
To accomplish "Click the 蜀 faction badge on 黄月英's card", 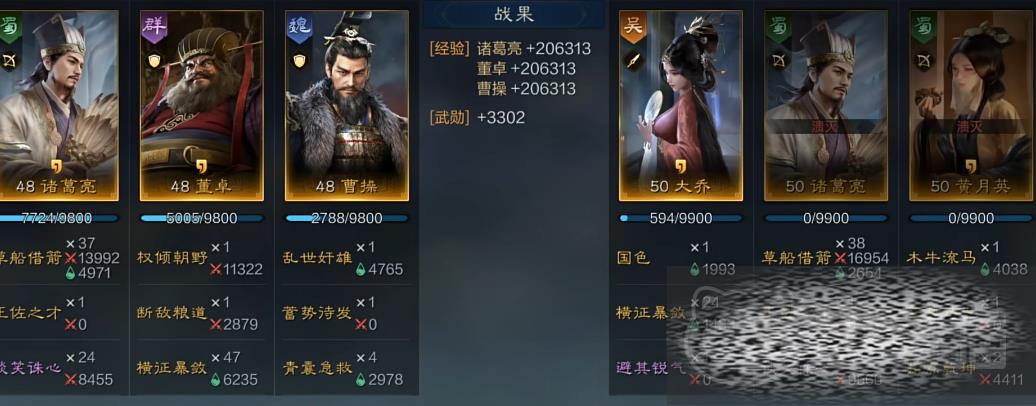I will pyautogui.click(x=923, y=26).
